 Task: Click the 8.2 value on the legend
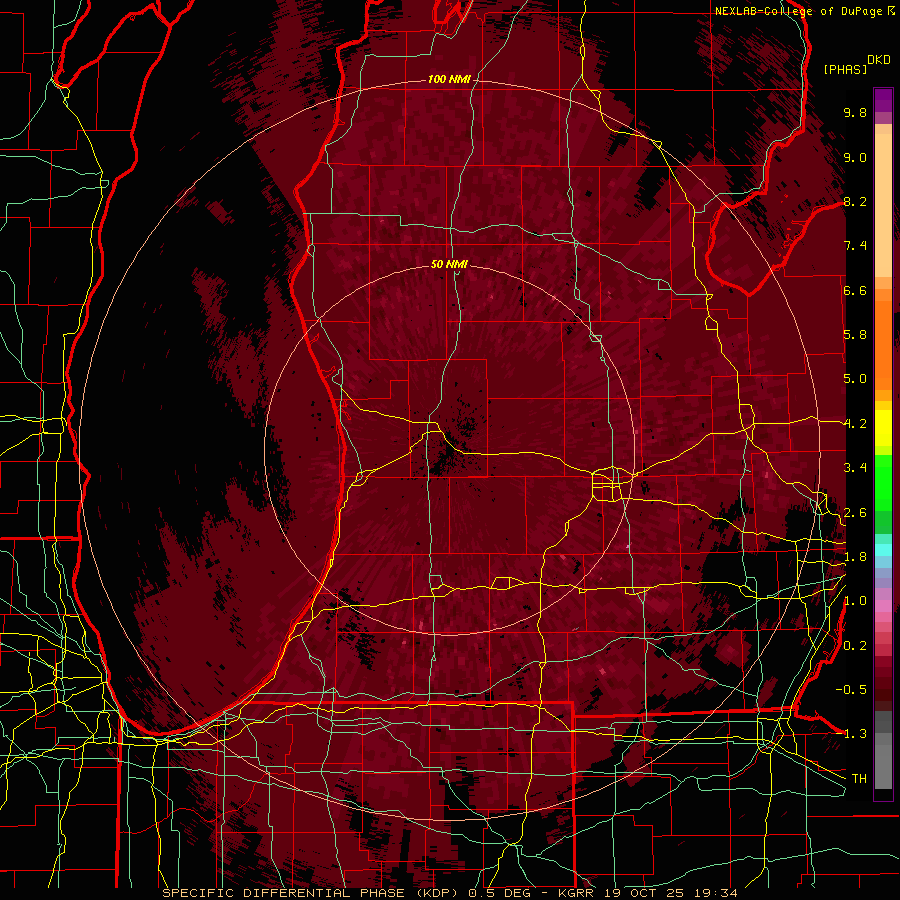tap(855, 201)
